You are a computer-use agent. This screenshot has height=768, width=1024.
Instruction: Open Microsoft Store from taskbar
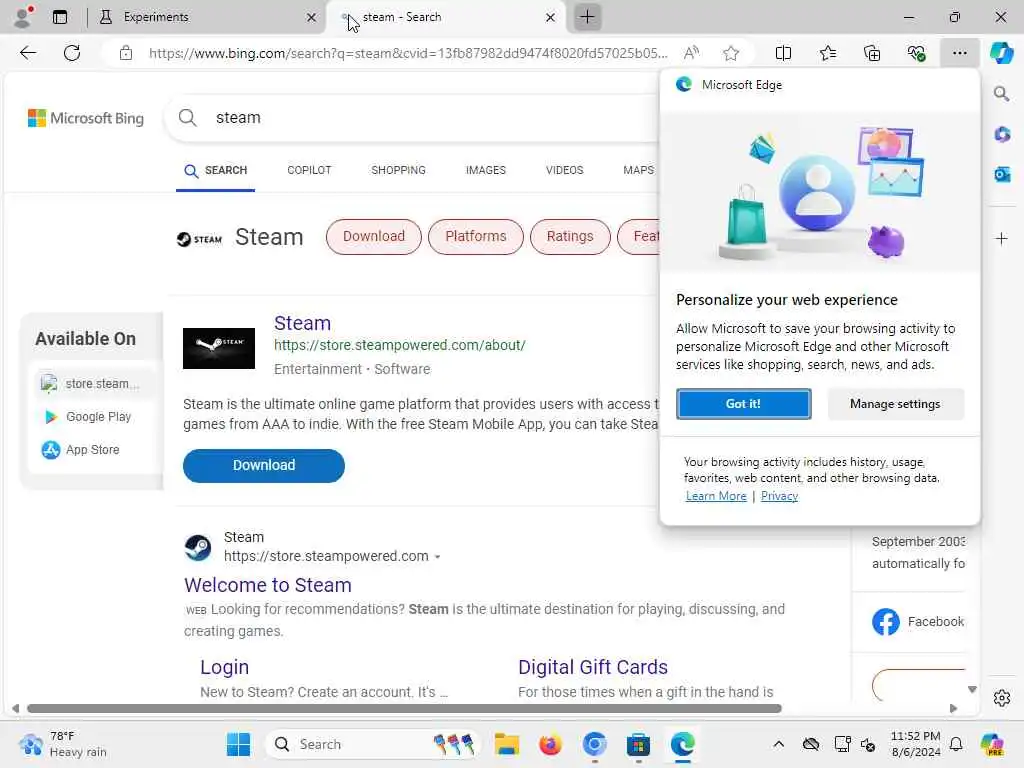[638, 744]
